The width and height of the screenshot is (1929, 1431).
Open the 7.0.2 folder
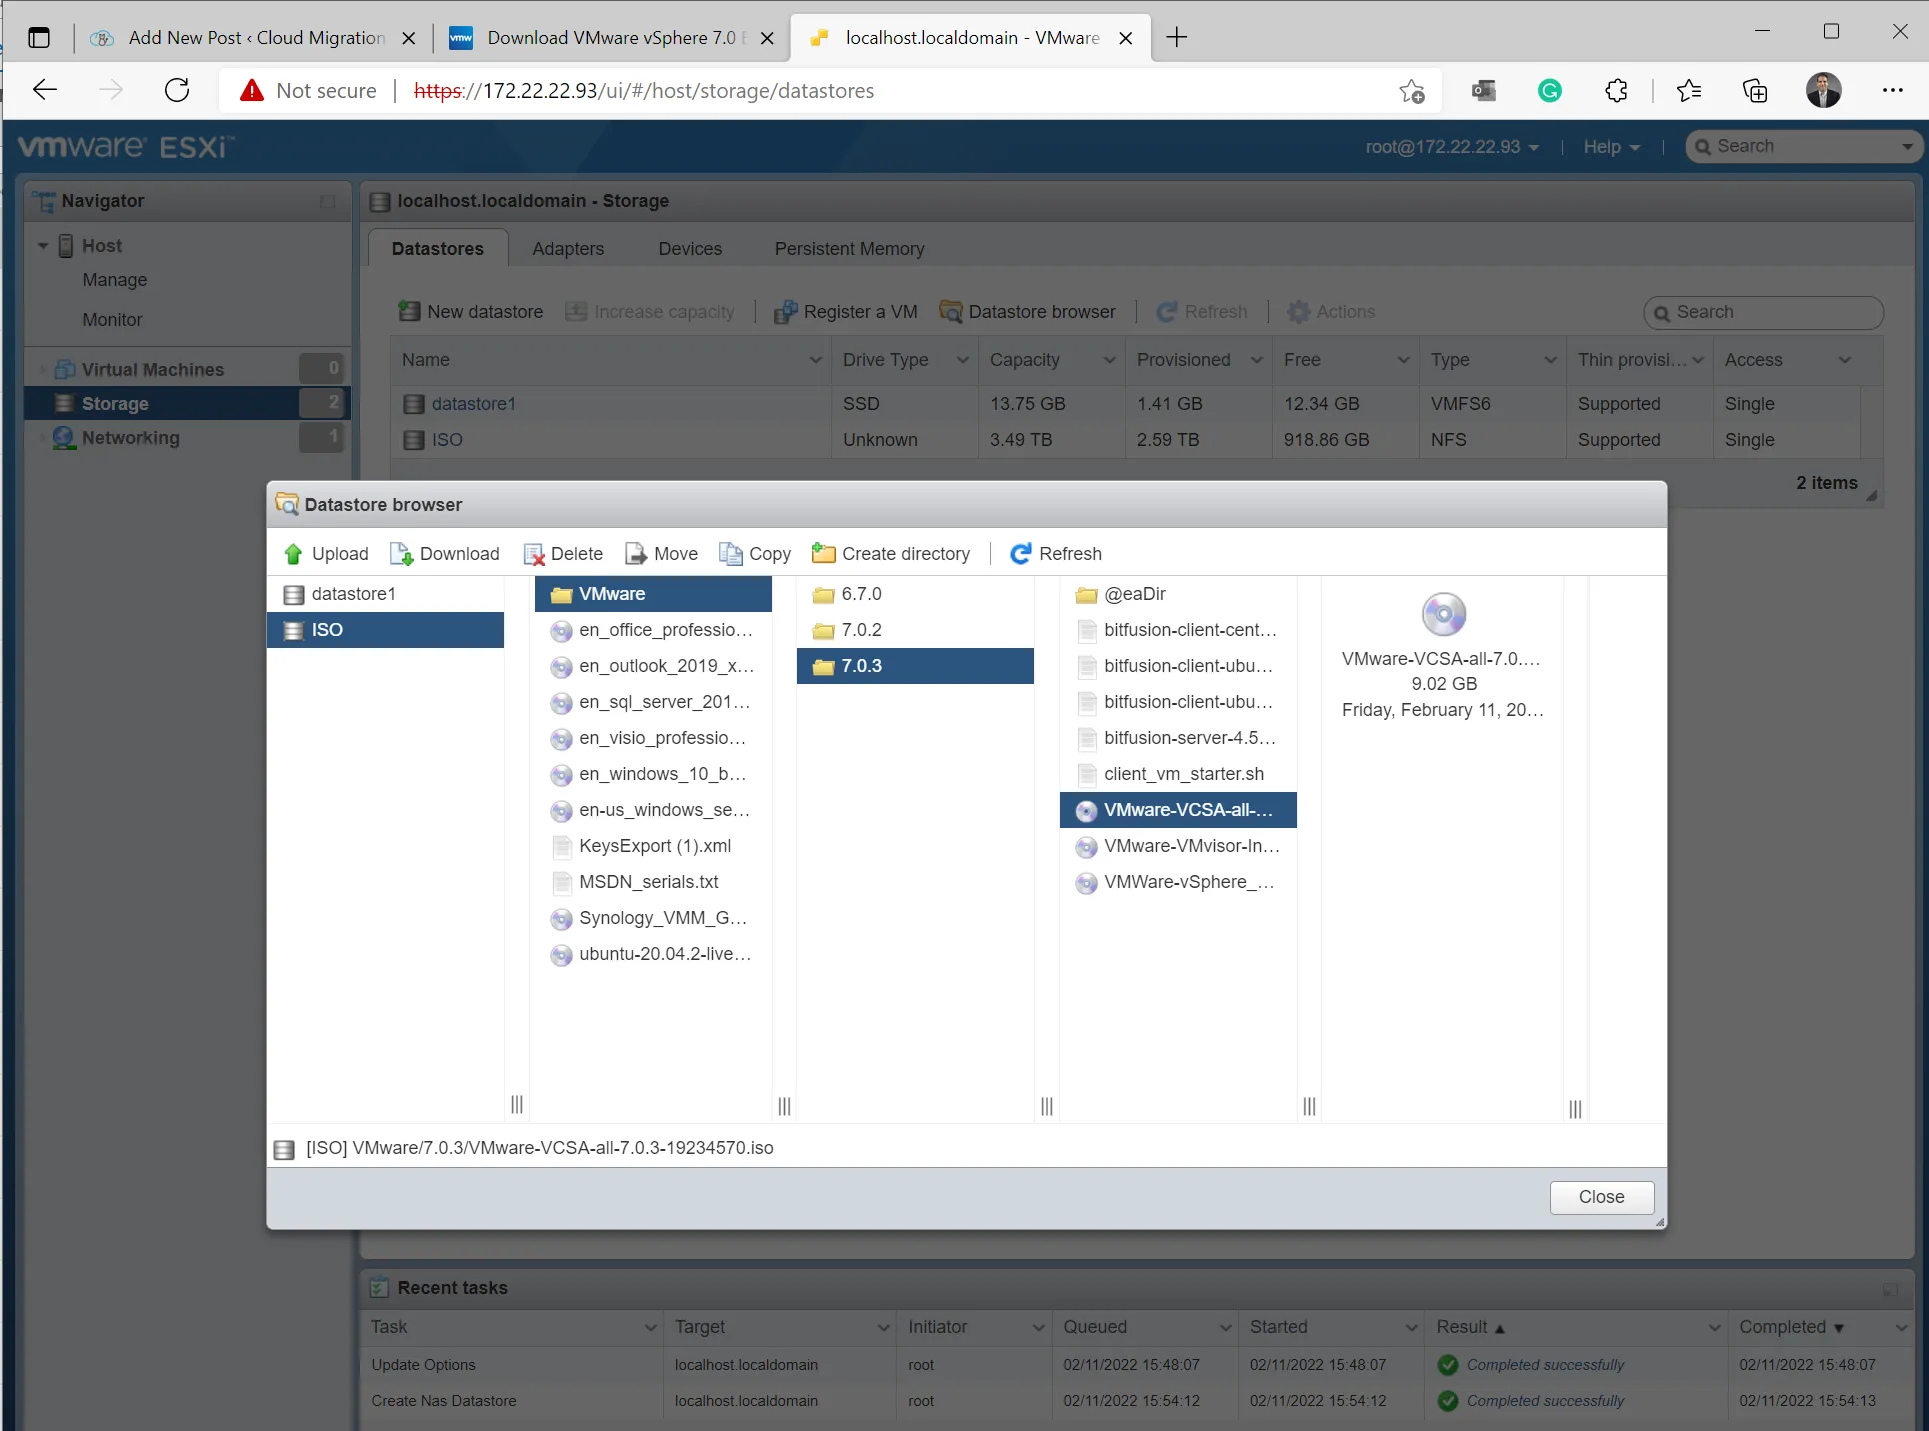pyautogui.click(x=915, y=630)
